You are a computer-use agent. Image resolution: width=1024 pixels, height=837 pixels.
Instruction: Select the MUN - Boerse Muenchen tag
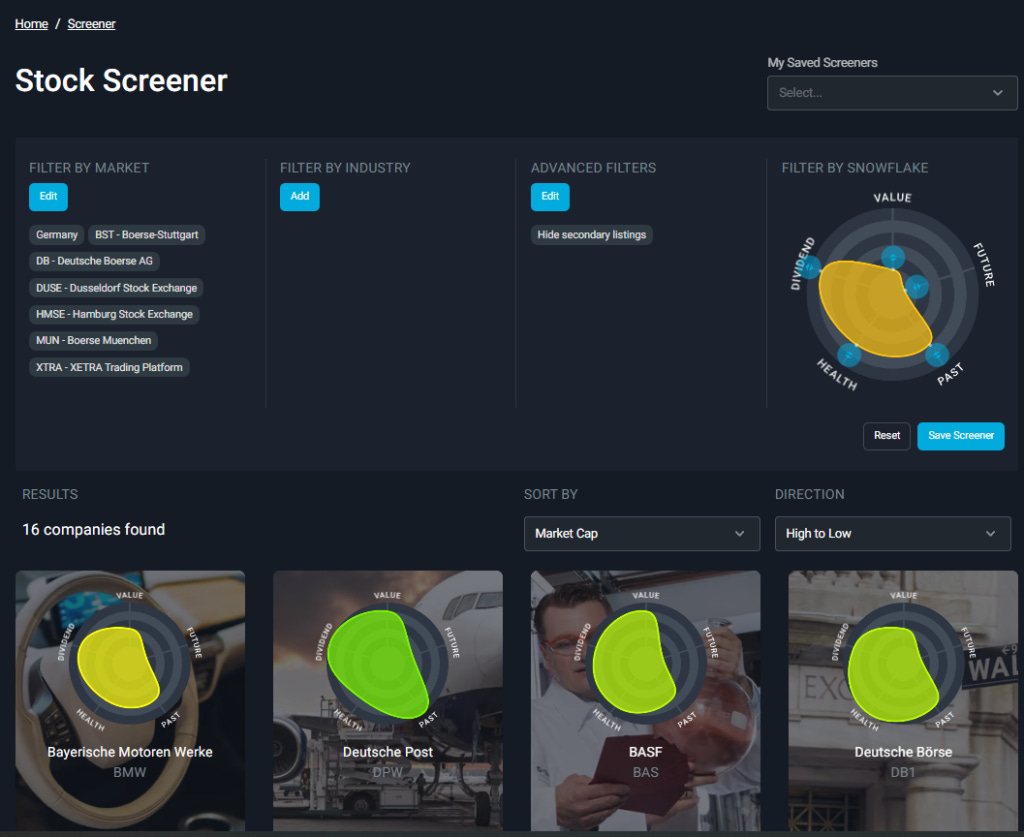(93, 340)
